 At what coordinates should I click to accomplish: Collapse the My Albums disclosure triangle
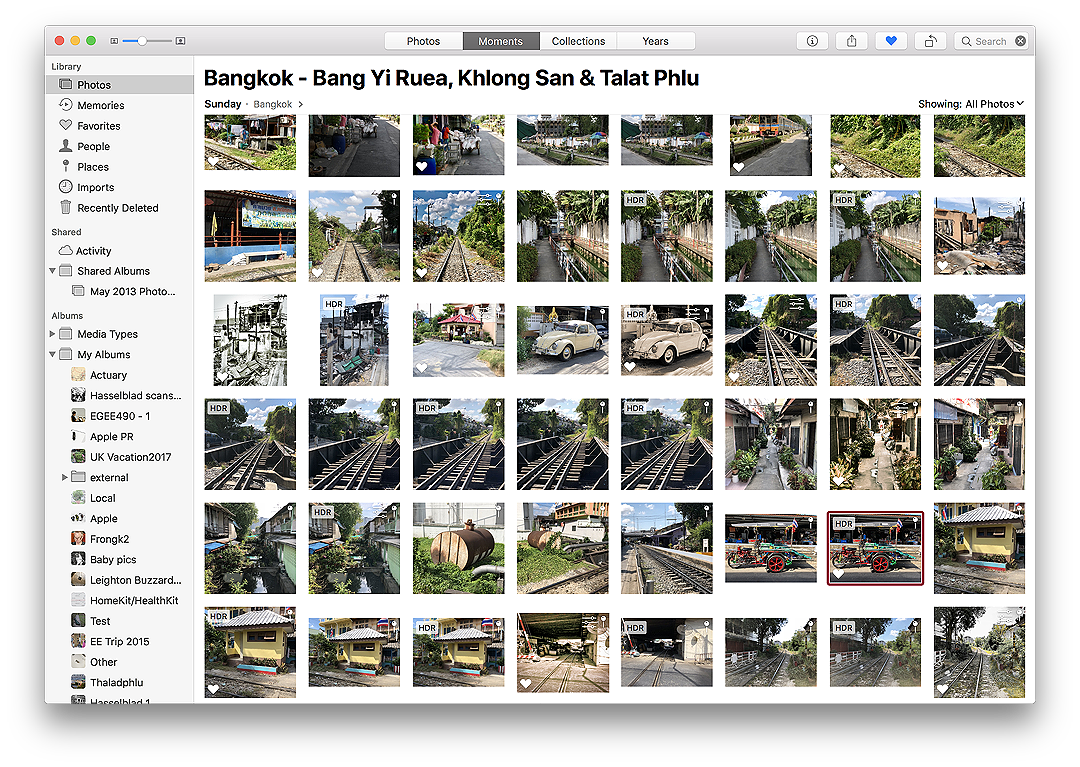52,355
